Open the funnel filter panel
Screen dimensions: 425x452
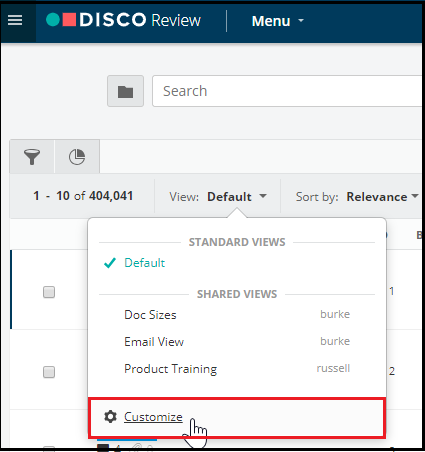(x=32, y=157)
